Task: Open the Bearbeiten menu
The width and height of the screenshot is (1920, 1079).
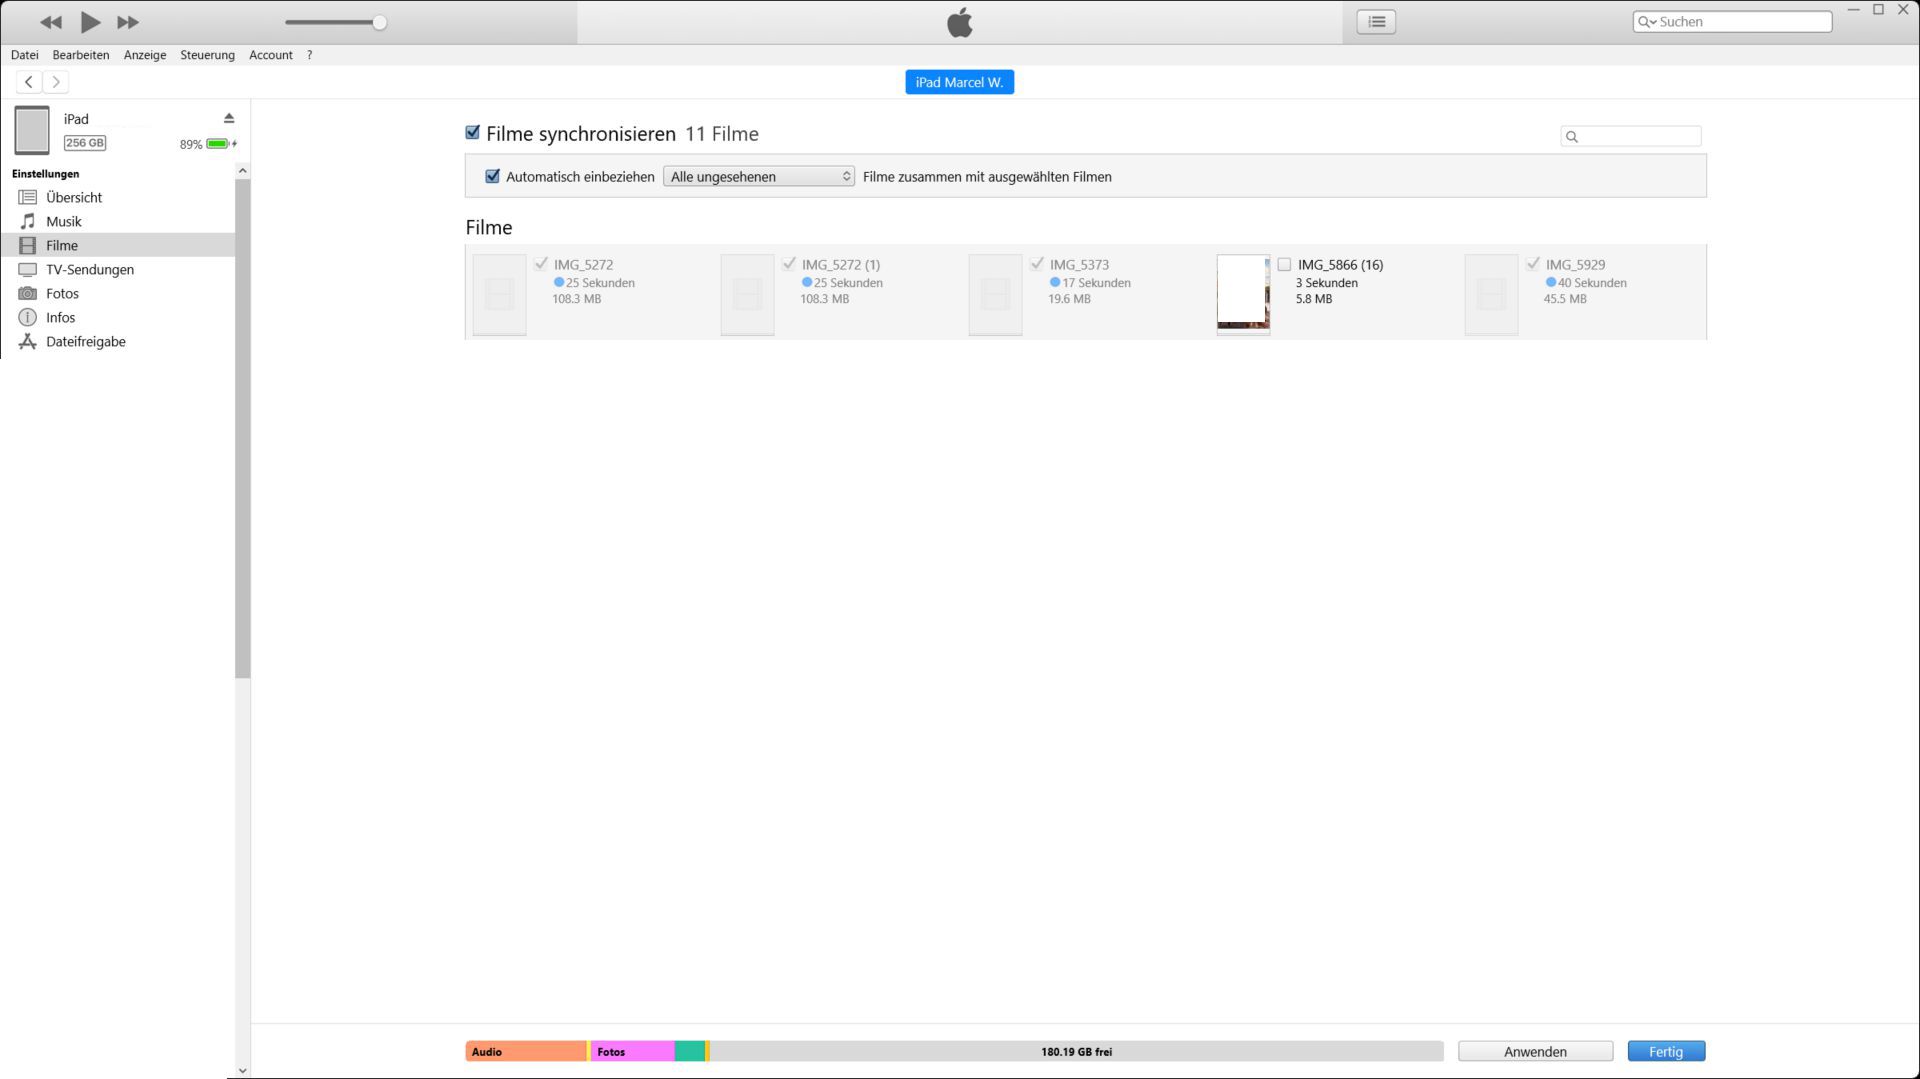Action: [81, 55]
